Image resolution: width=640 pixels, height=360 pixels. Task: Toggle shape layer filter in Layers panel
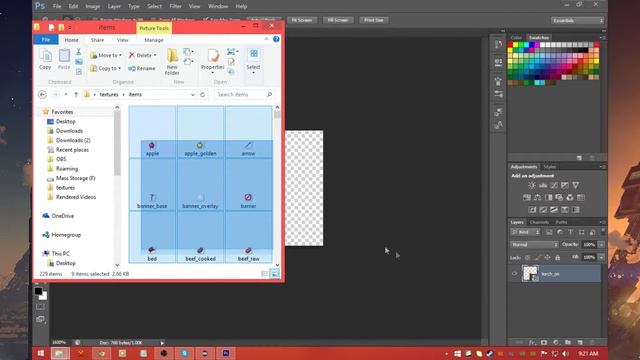click(x=582, y=232)
